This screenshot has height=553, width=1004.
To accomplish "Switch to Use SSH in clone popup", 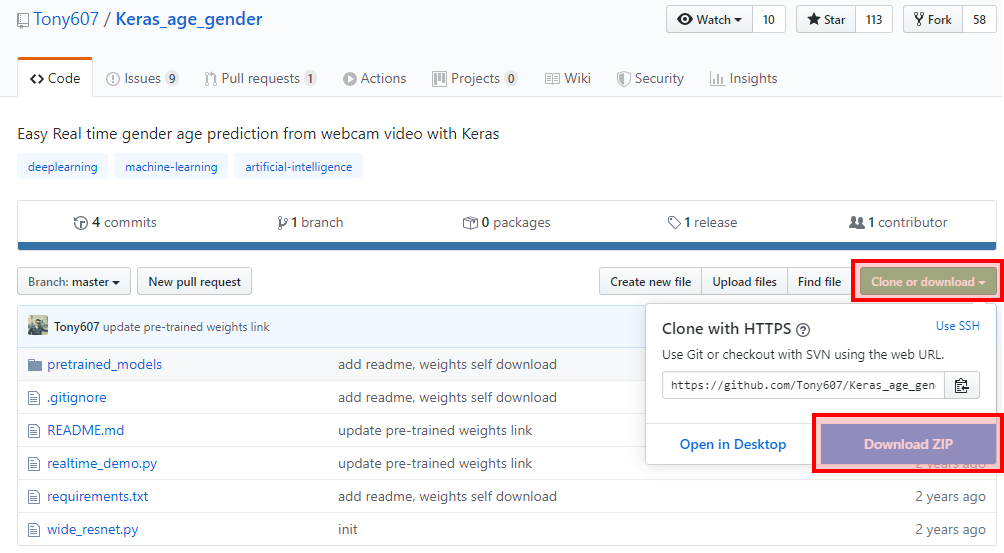I will (x=957, y=326).
